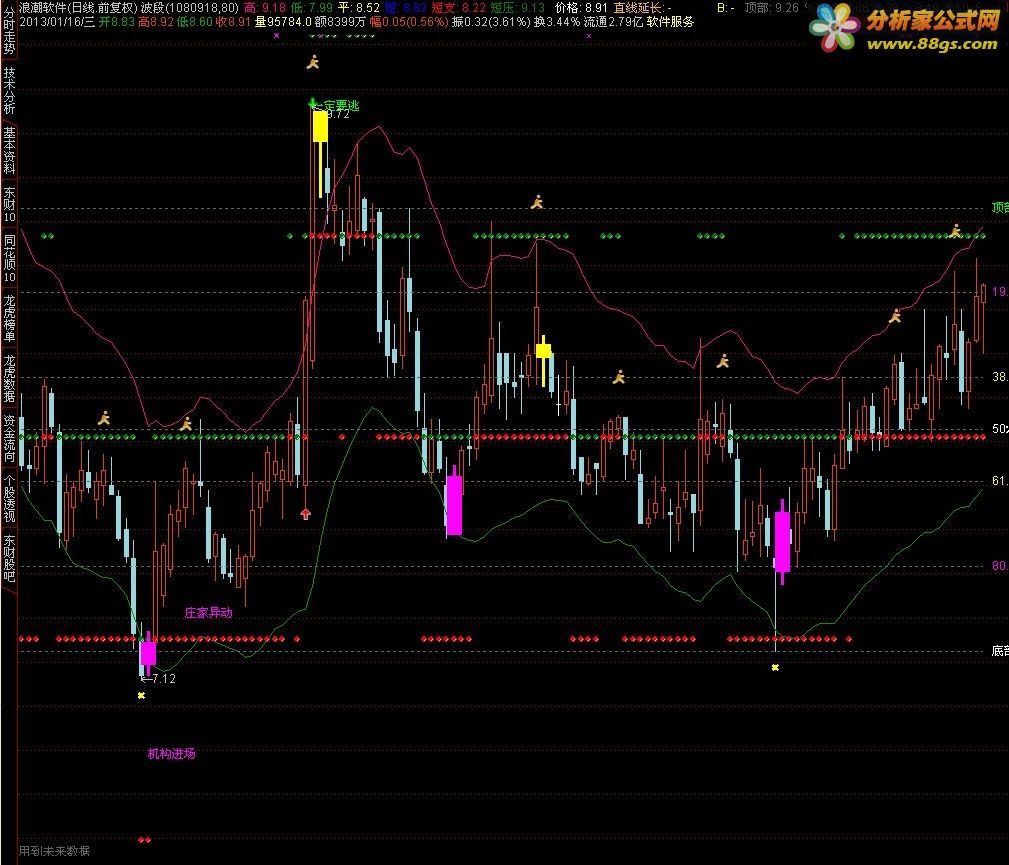This screenshot has height=865, width=1009.
Task: Click the 底部 label on right axis
Action: (1000, 651)
